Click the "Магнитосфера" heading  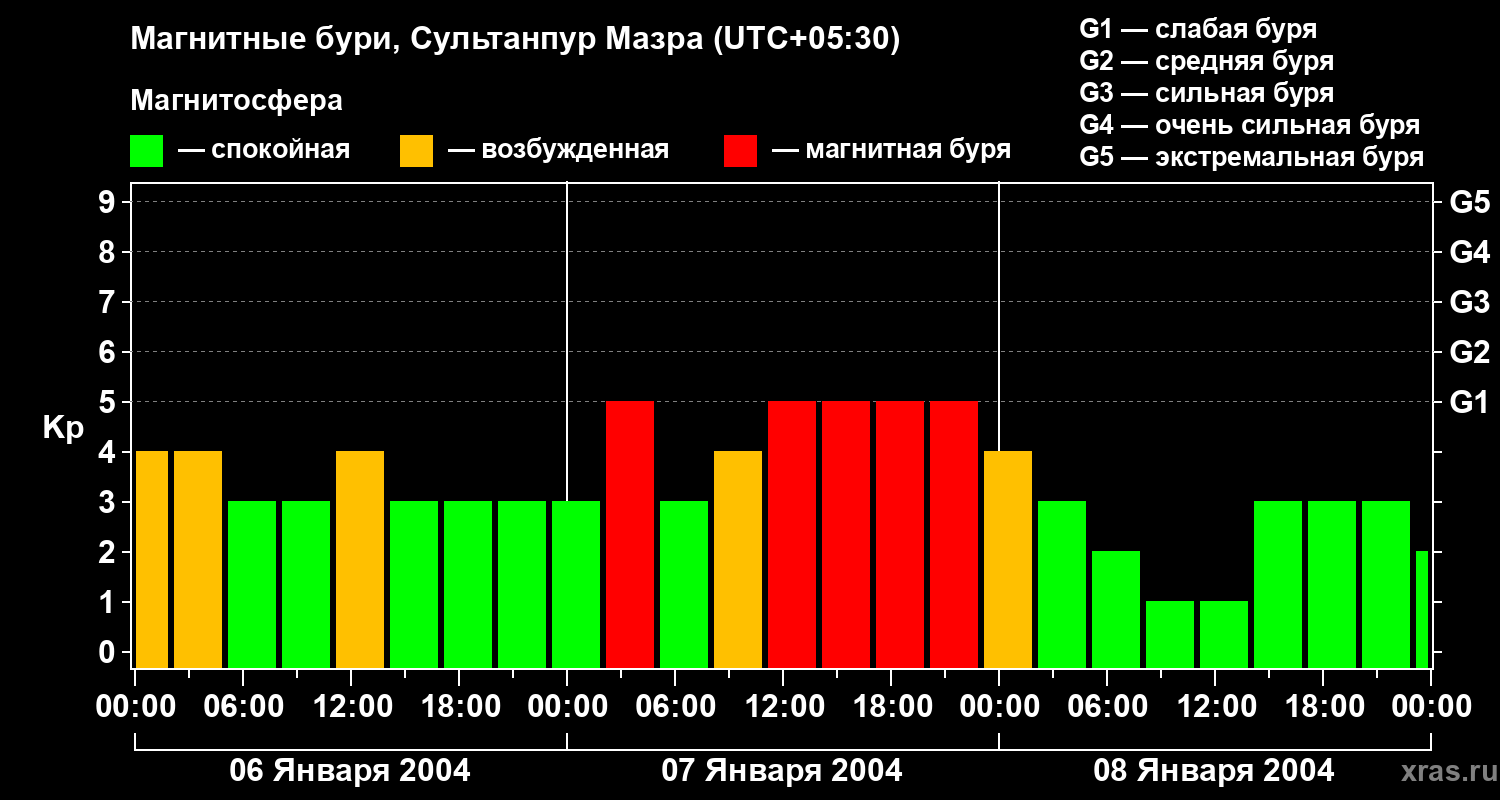pyautogui.click(x=236, y=101)
